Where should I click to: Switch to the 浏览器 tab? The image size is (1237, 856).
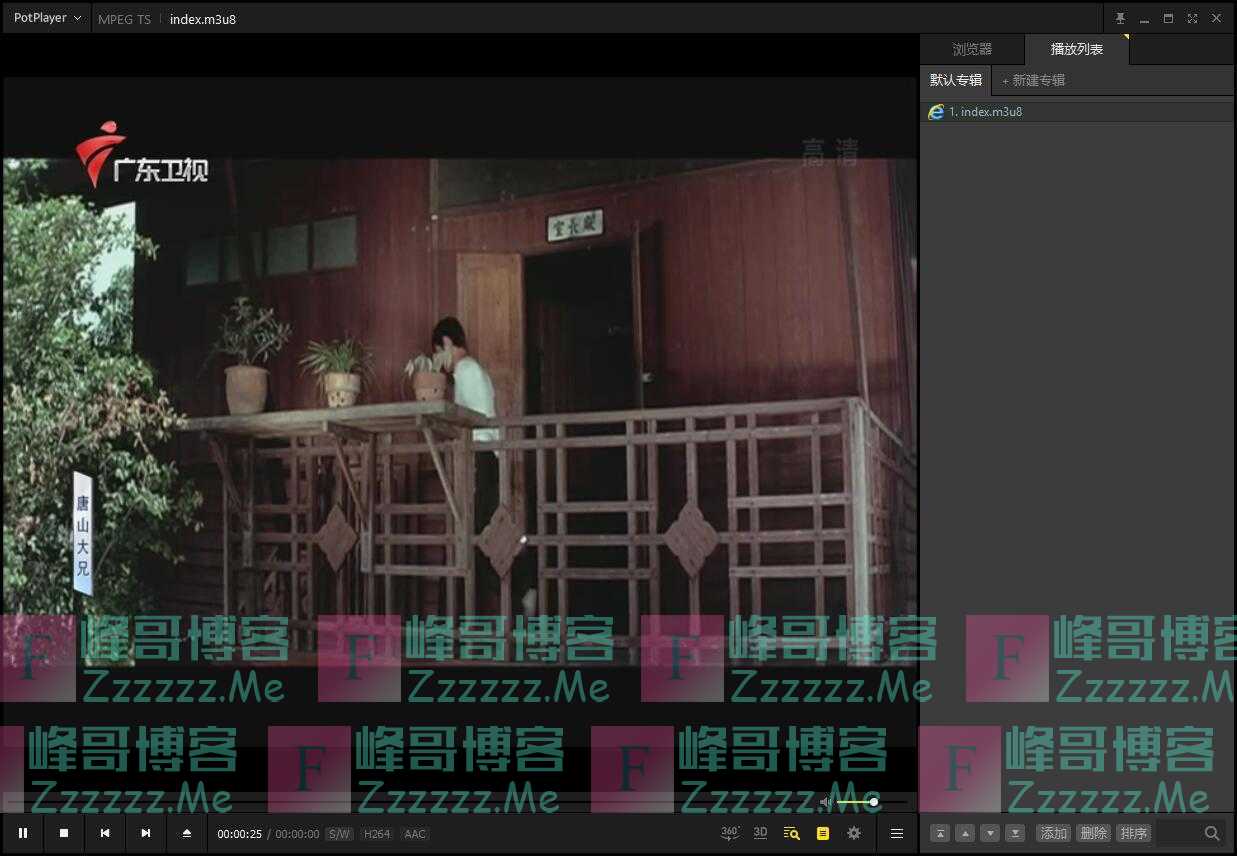coord(971,49)
